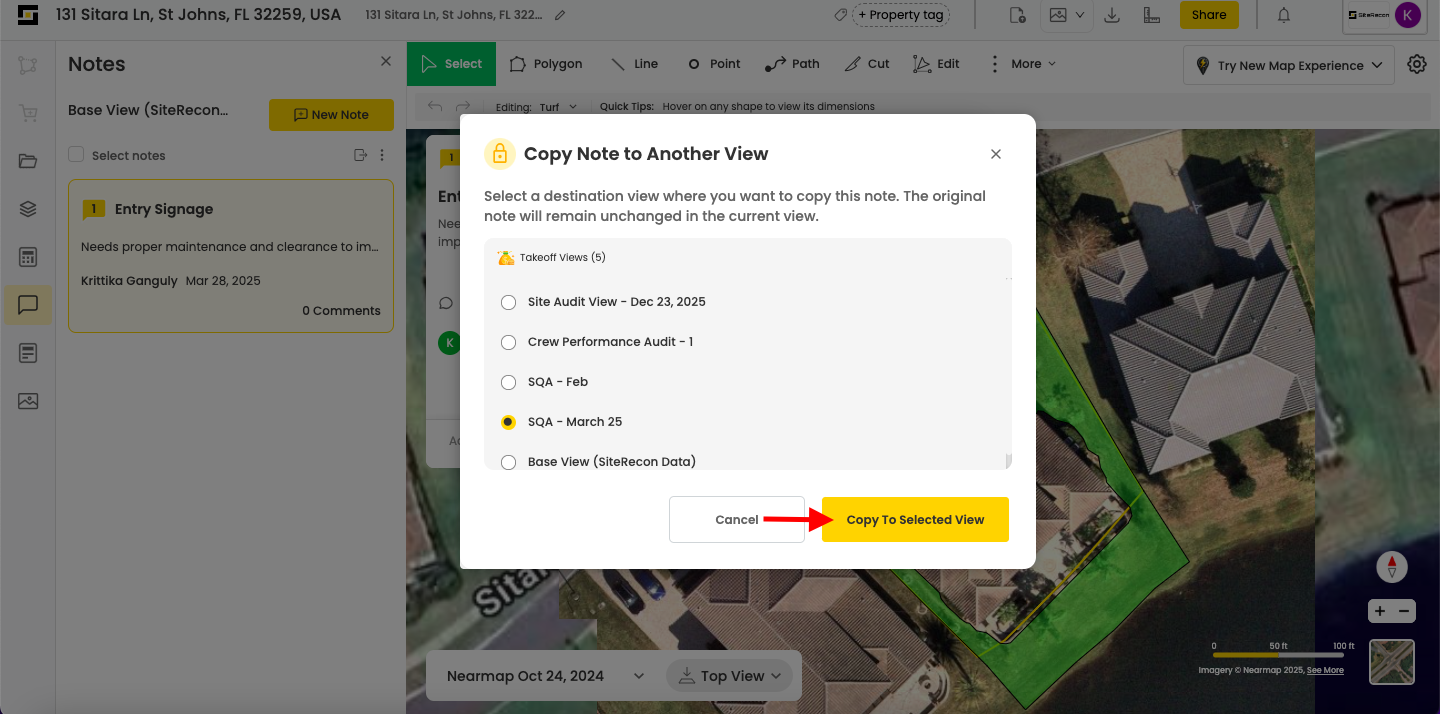This screenshot has width=1440, height=714.
Task: Click the add-document icon in header
Action: tap(1018, 15)
